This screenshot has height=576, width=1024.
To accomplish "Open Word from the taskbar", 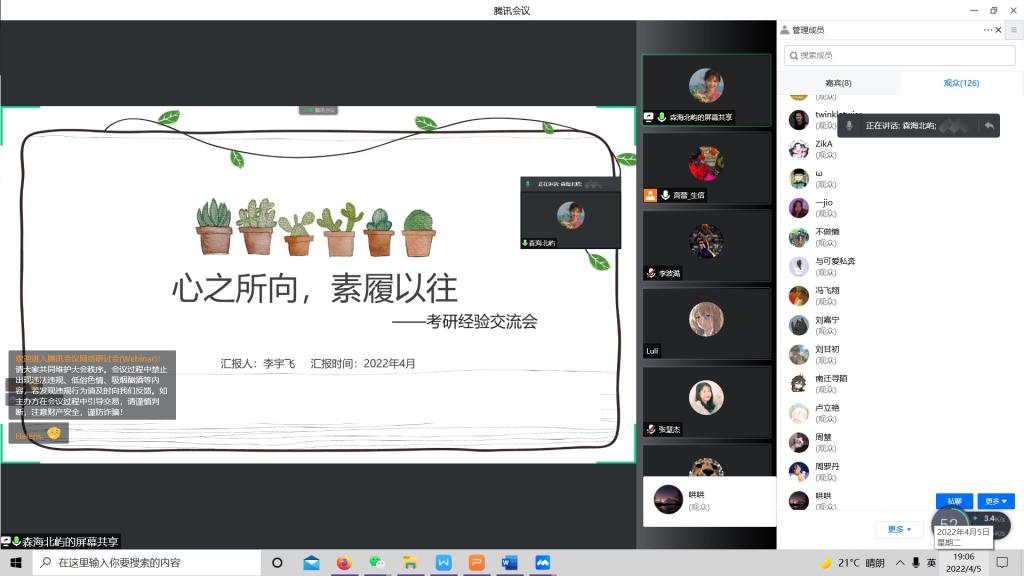I will tap(508, 563).
